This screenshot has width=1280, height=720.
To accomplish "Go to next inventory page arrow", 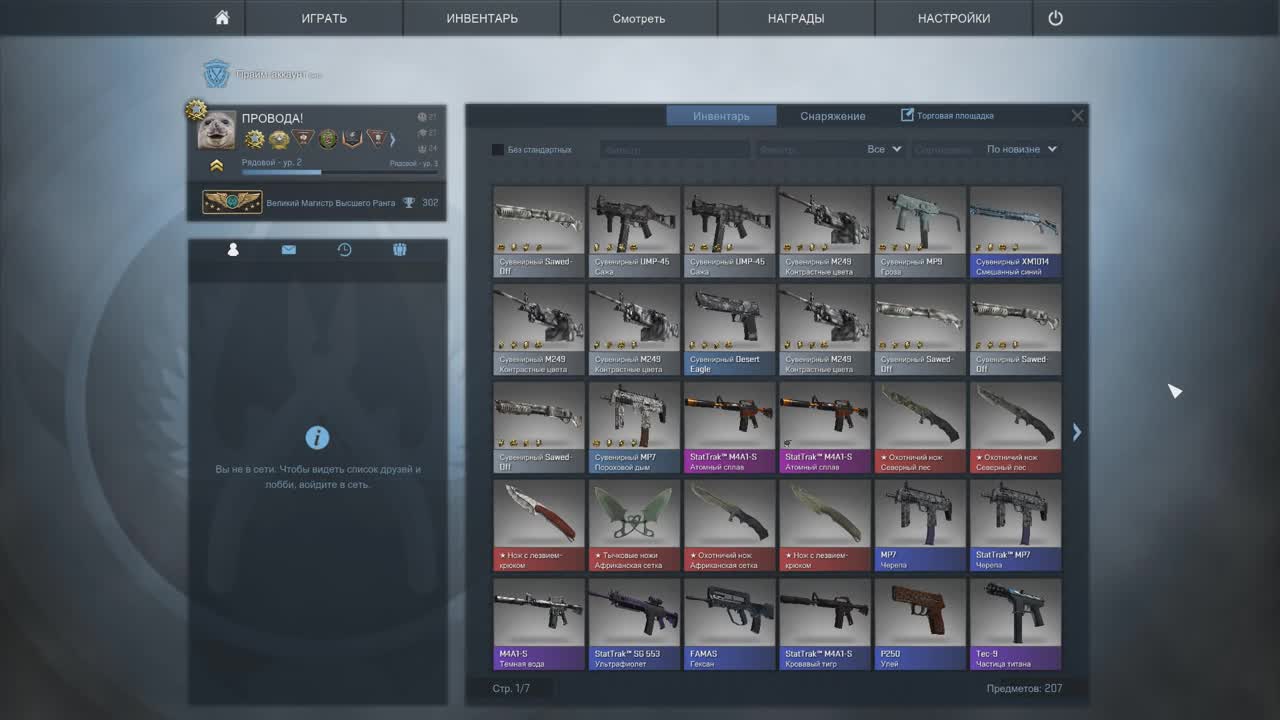I will pyautogui.click(x=1077, y=432).
